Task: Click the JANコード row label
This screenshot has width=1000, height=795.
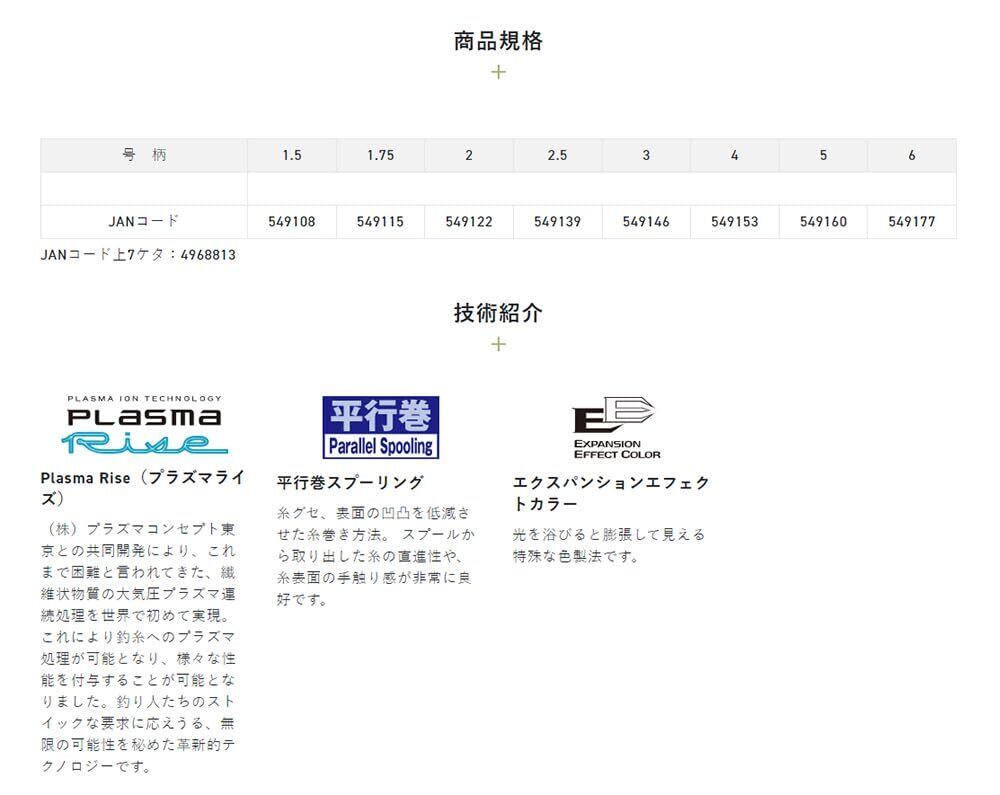Action: coord(144,221)
